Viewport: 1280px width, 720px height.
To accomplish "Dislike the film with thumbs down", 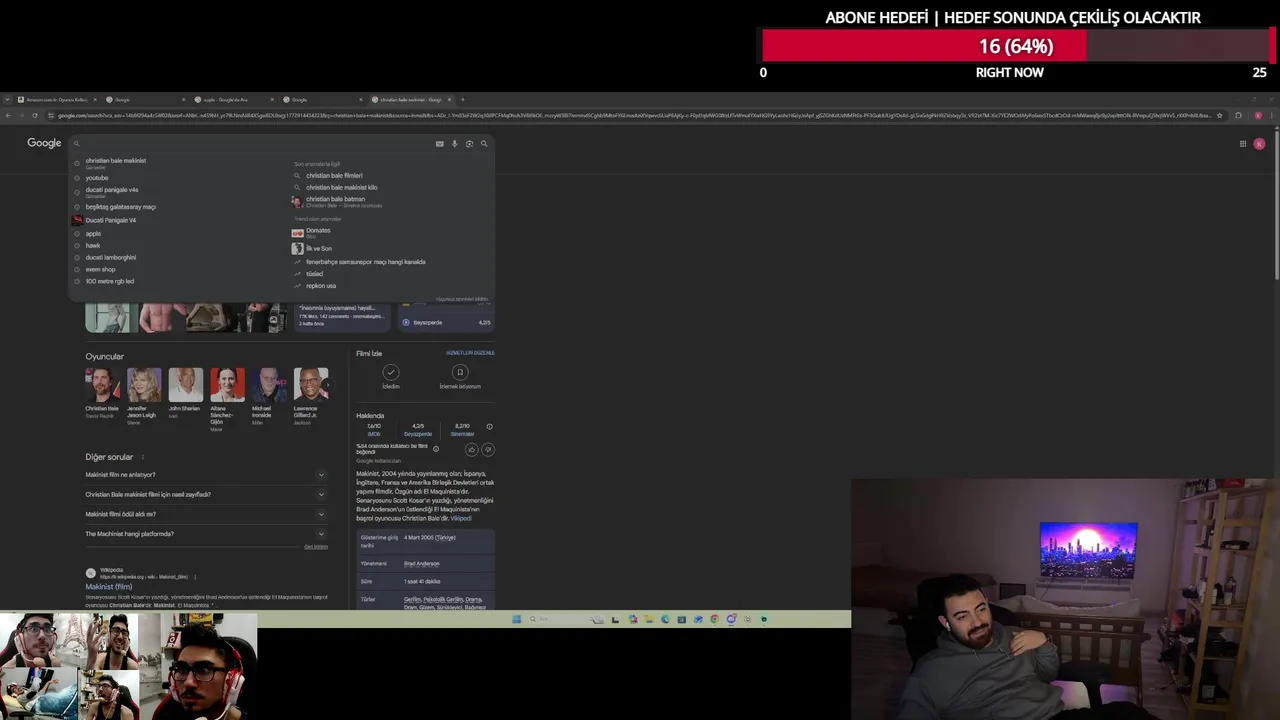I will point(488,450).
